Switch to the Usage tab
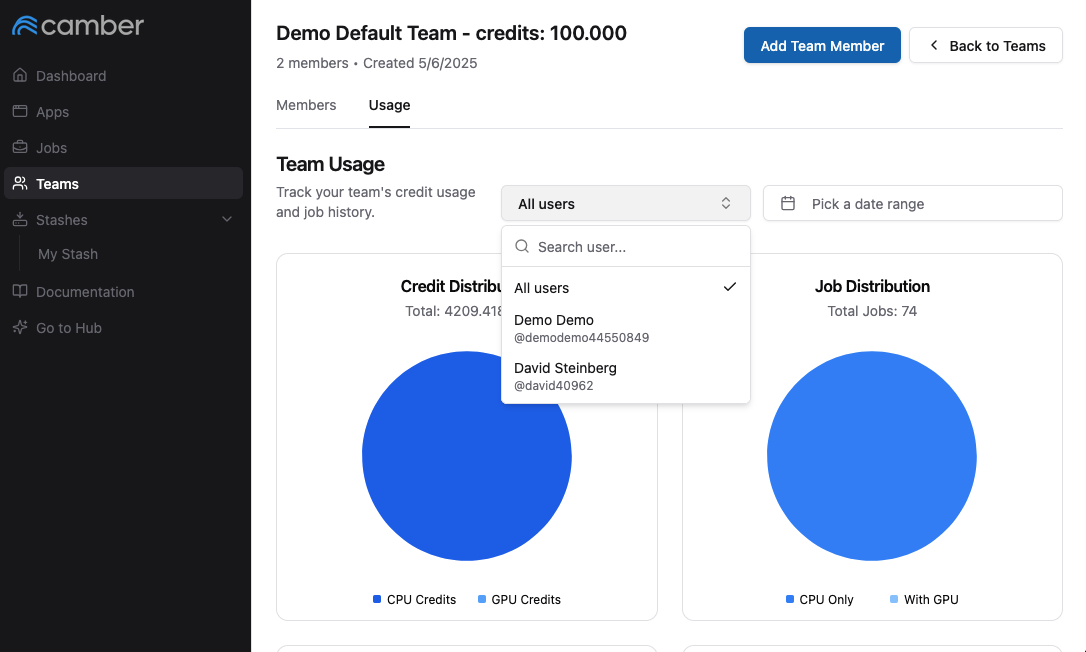This screenshot has height=652, width=1086. click(389, 105)
